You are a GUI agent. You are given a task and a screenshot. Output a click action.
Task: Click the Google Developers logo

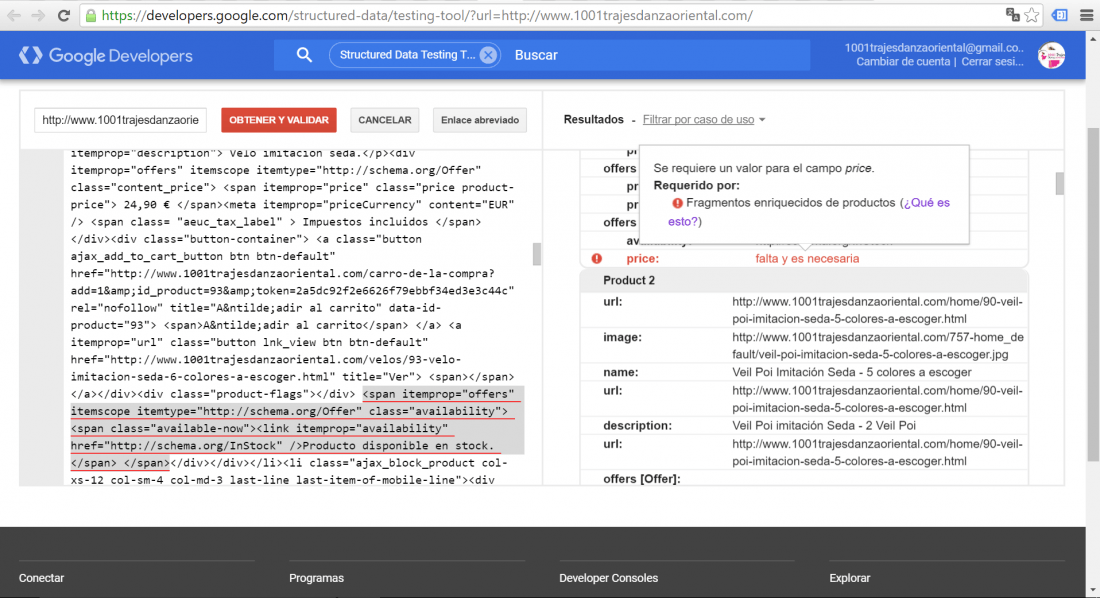coord(30,55)
